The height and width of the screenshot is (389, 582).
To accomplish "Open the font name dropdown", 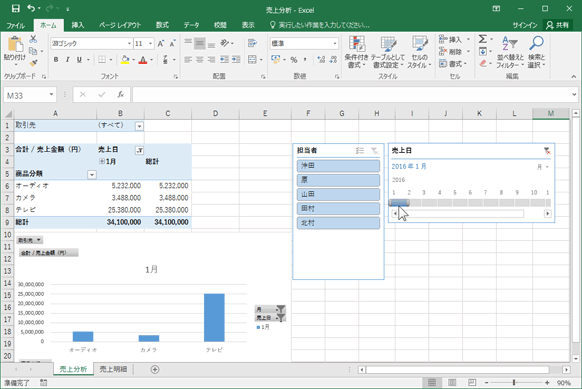I will coord(129,43).
